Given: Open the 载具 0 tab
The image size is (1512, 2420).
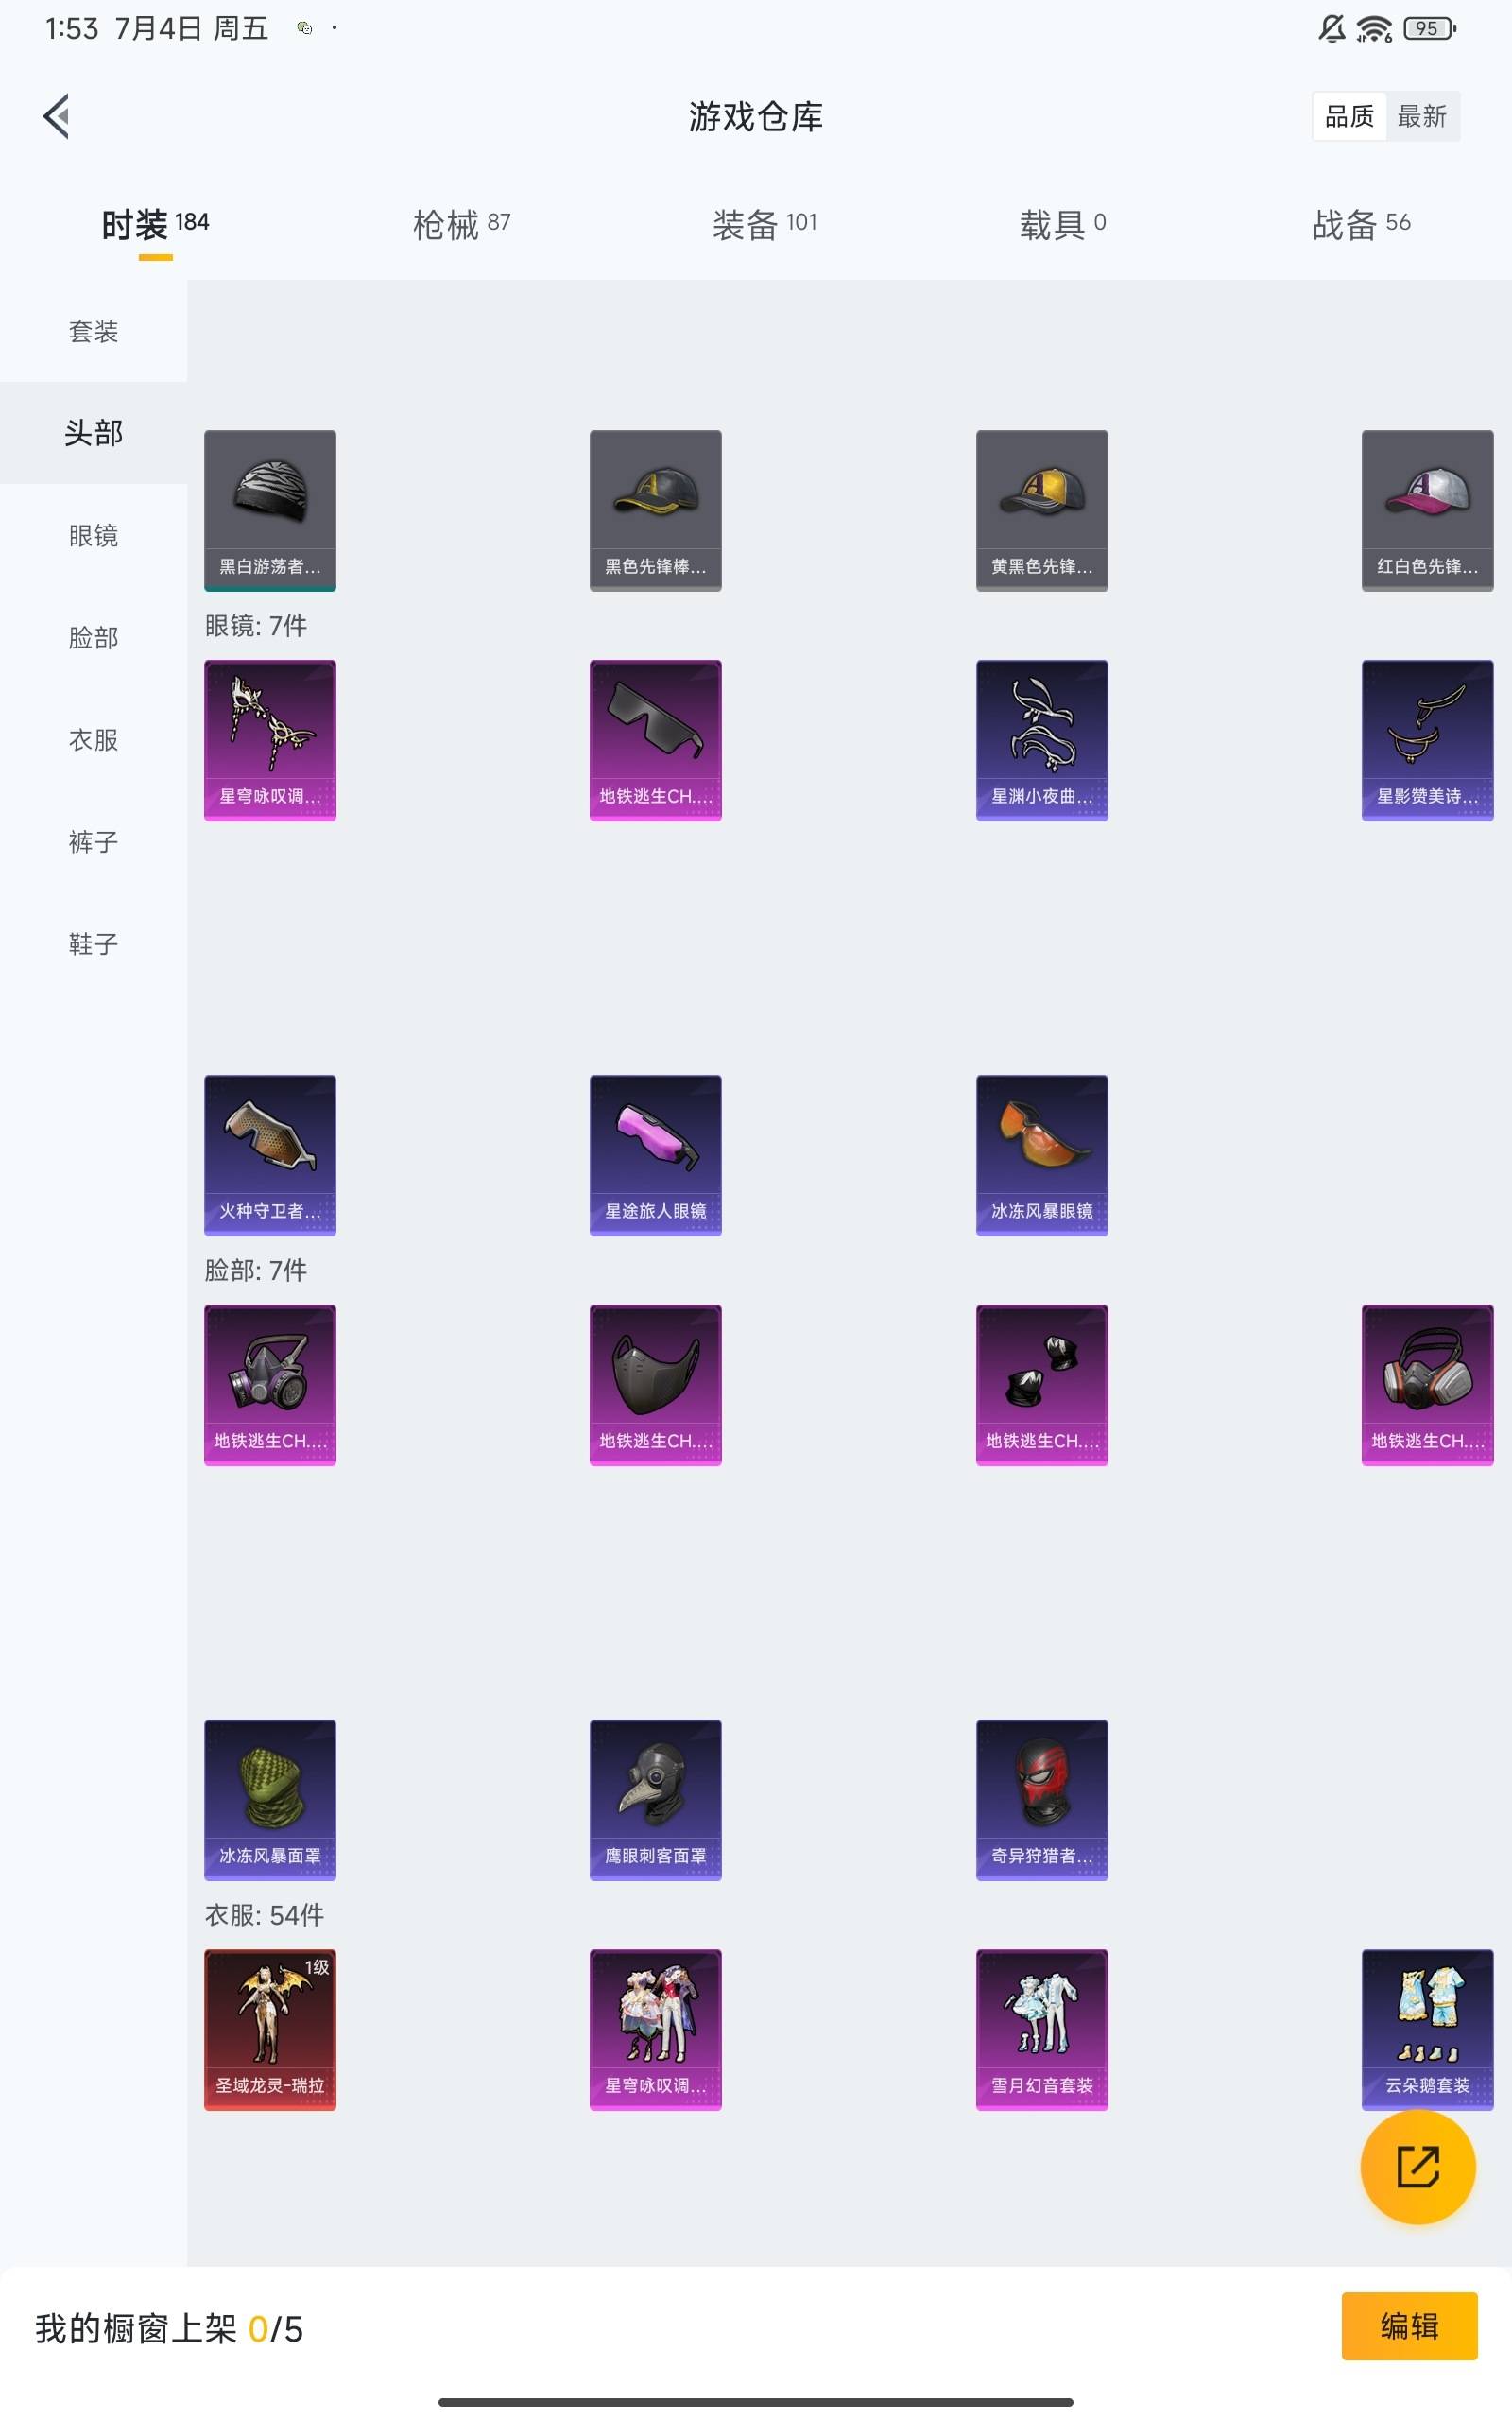Looking at the screenshot, I should click(x=1062, y=224).
